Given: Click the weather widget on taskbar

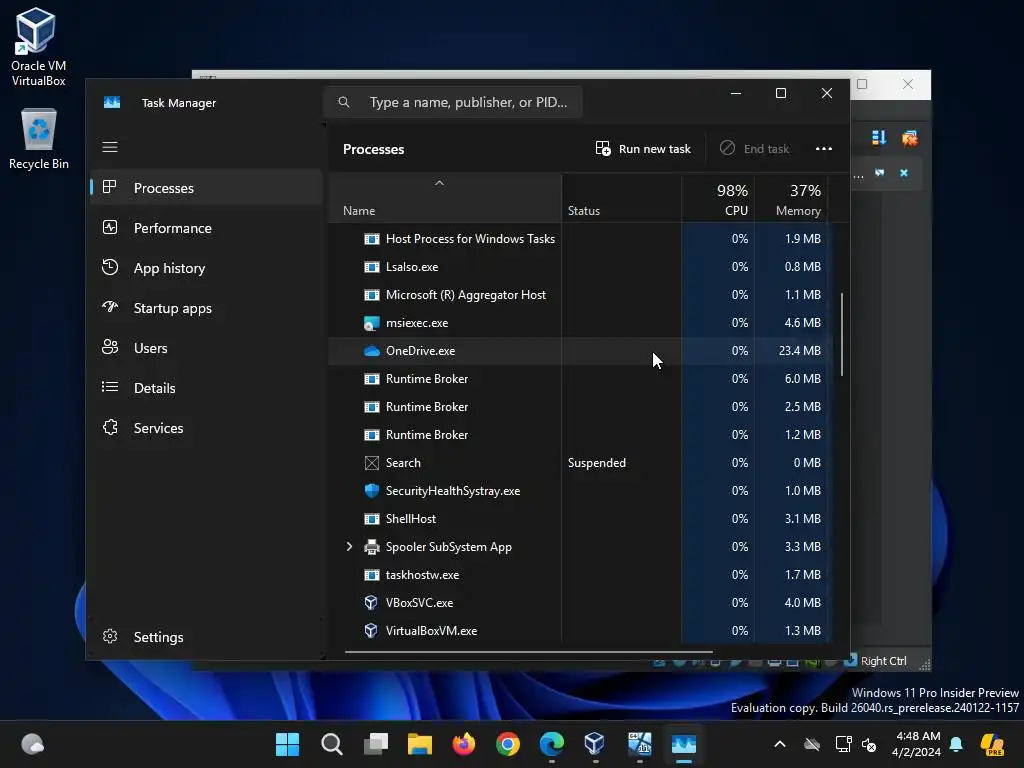Looking at the screenshot, I should click(33, 744).
